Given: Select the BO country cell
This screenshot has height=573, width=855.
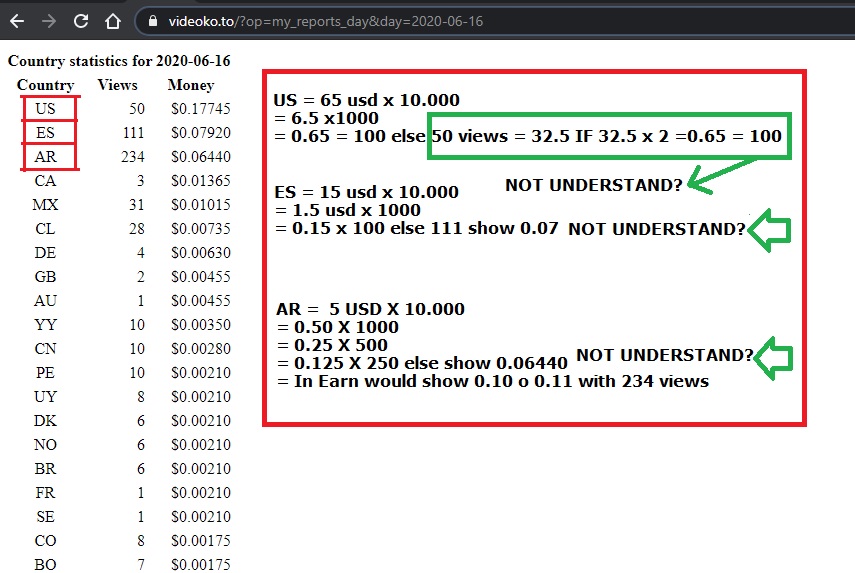Looking at the screenshot, I should 45,565.
